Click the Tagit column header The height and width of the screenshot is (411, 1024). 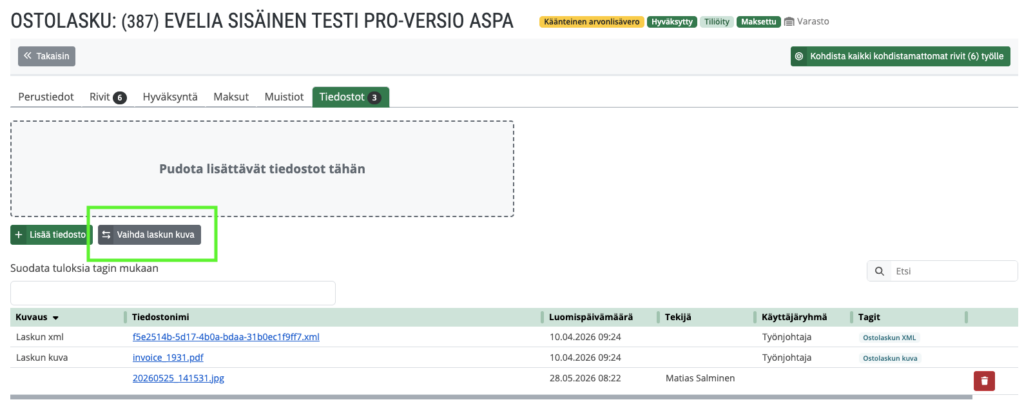point(869,318)
